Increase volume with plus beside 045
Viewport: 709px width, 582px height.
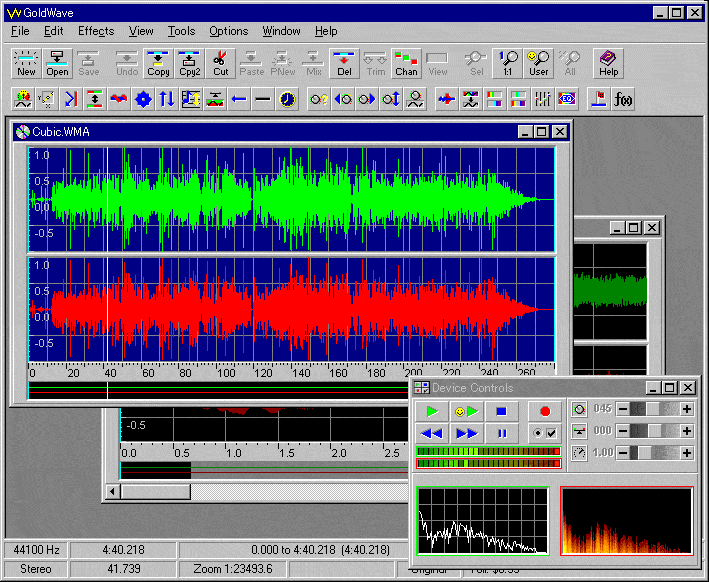point(687,409)
